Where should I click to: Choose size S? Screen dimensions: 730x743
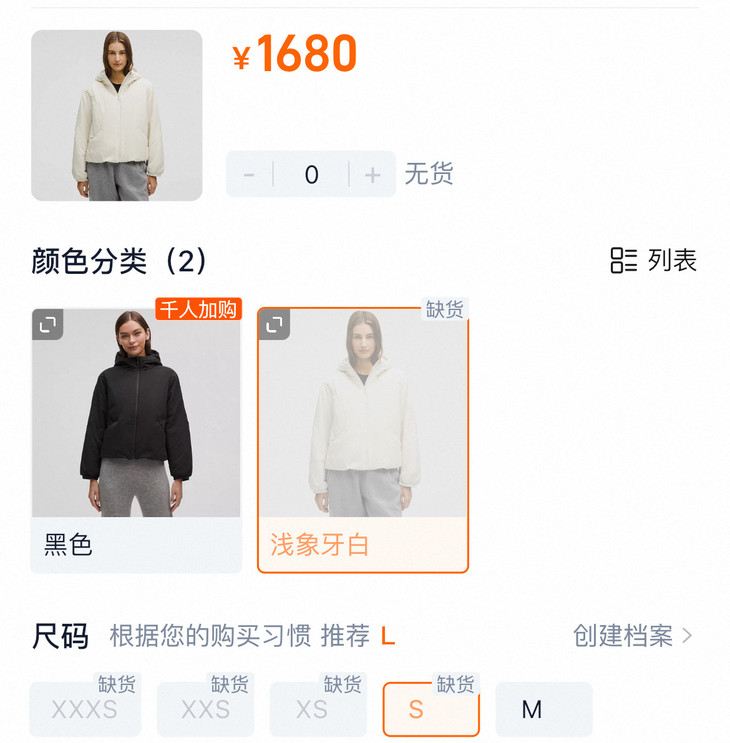[x=431, y=709]
